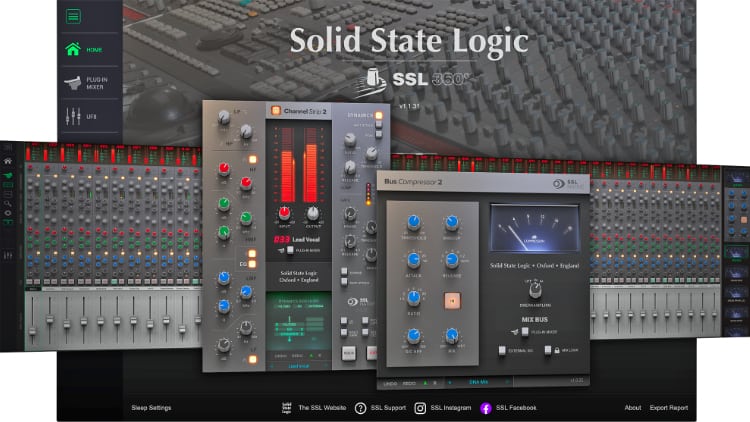Open the About page
The height and width of the screenshot is (422, 750).
coord(633,408)
